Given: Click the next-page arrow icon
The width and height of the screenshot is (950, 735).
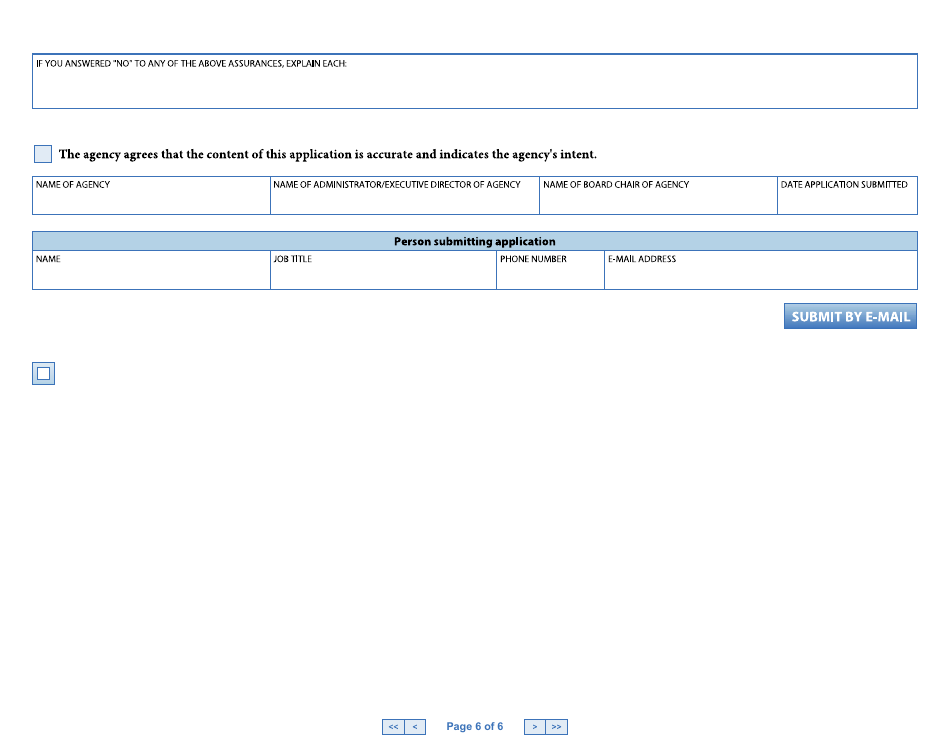Looking at the screenshot, I should click(535, 726).
